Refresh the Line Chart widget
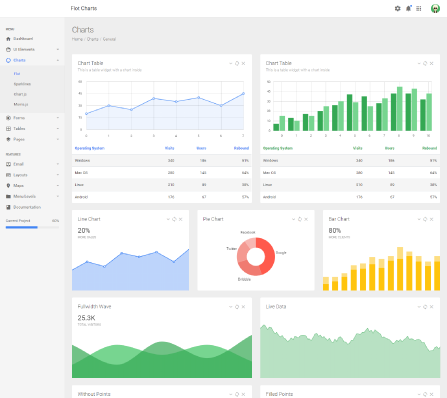 (x=174, y=219)
